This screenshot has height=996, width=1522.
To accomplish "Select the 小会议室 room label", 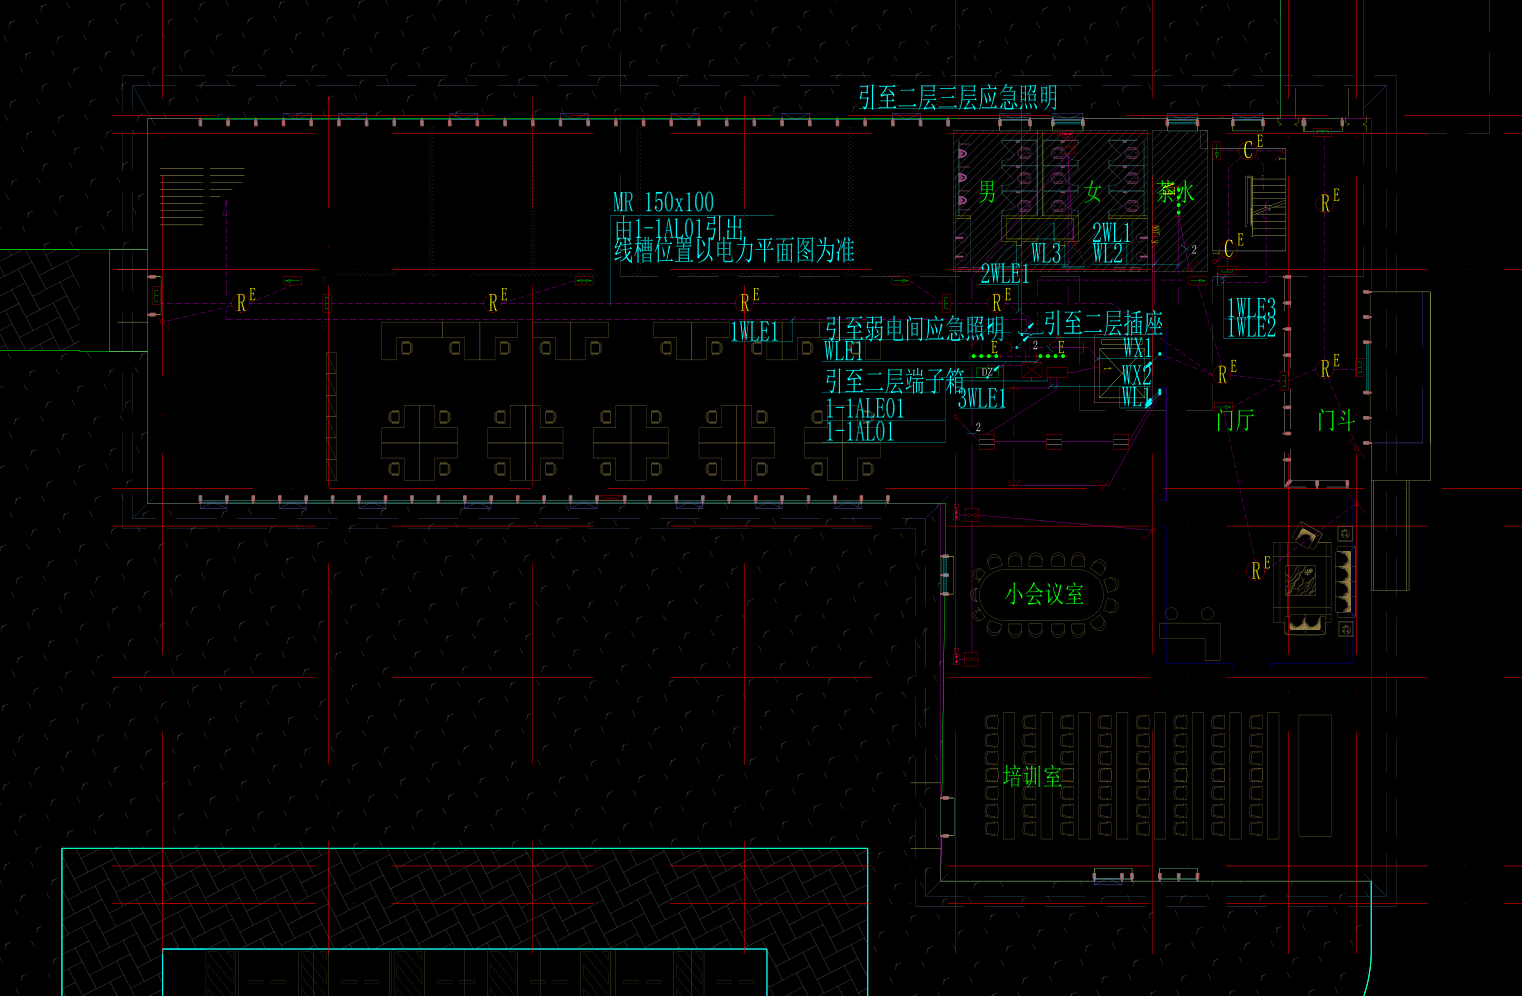I will [x=1044, y=594].
